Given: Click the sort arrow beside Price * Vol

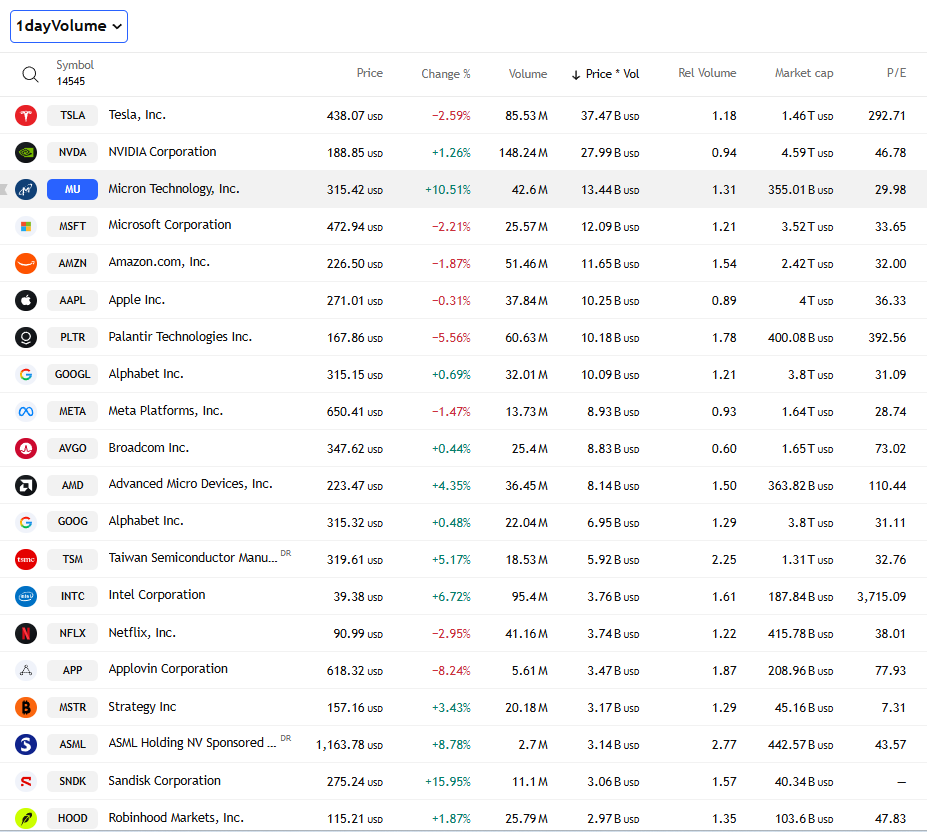Looking at the screenshot, I should pos(575,75).
